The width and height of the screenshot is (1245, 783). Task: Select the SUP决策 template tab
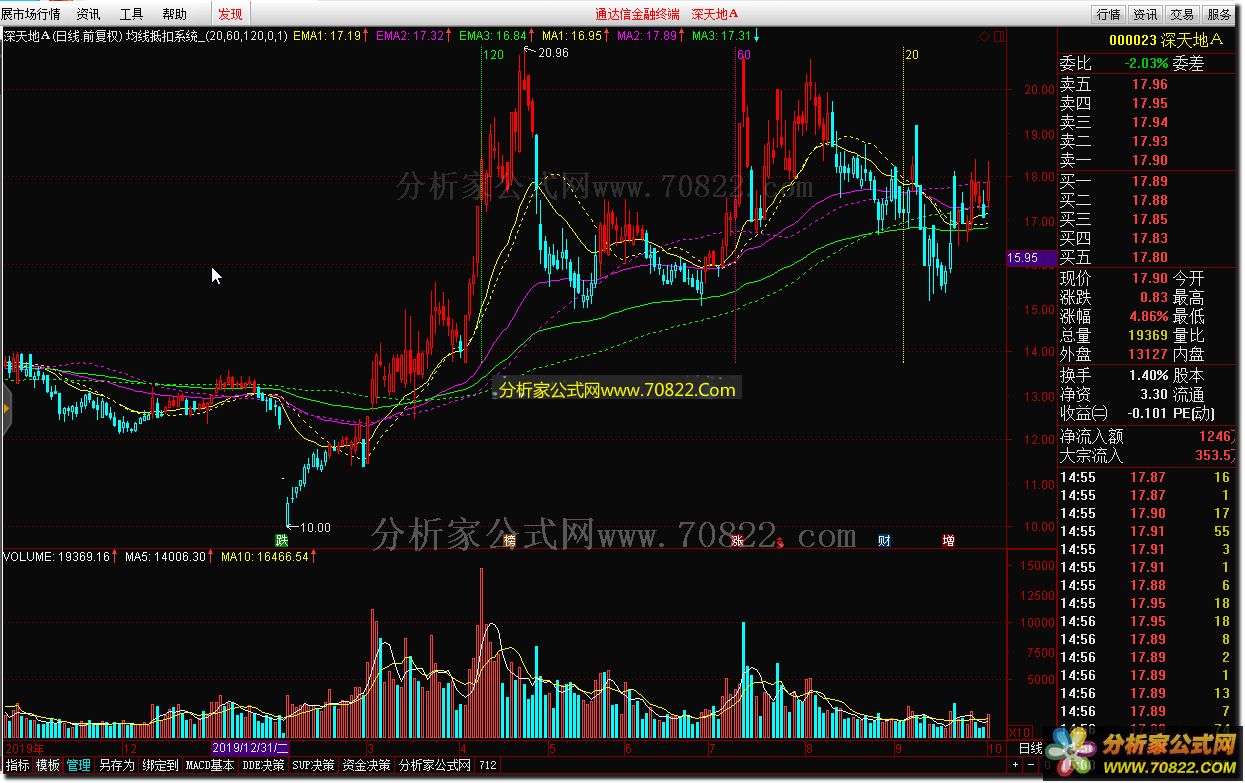click(313, 765)
